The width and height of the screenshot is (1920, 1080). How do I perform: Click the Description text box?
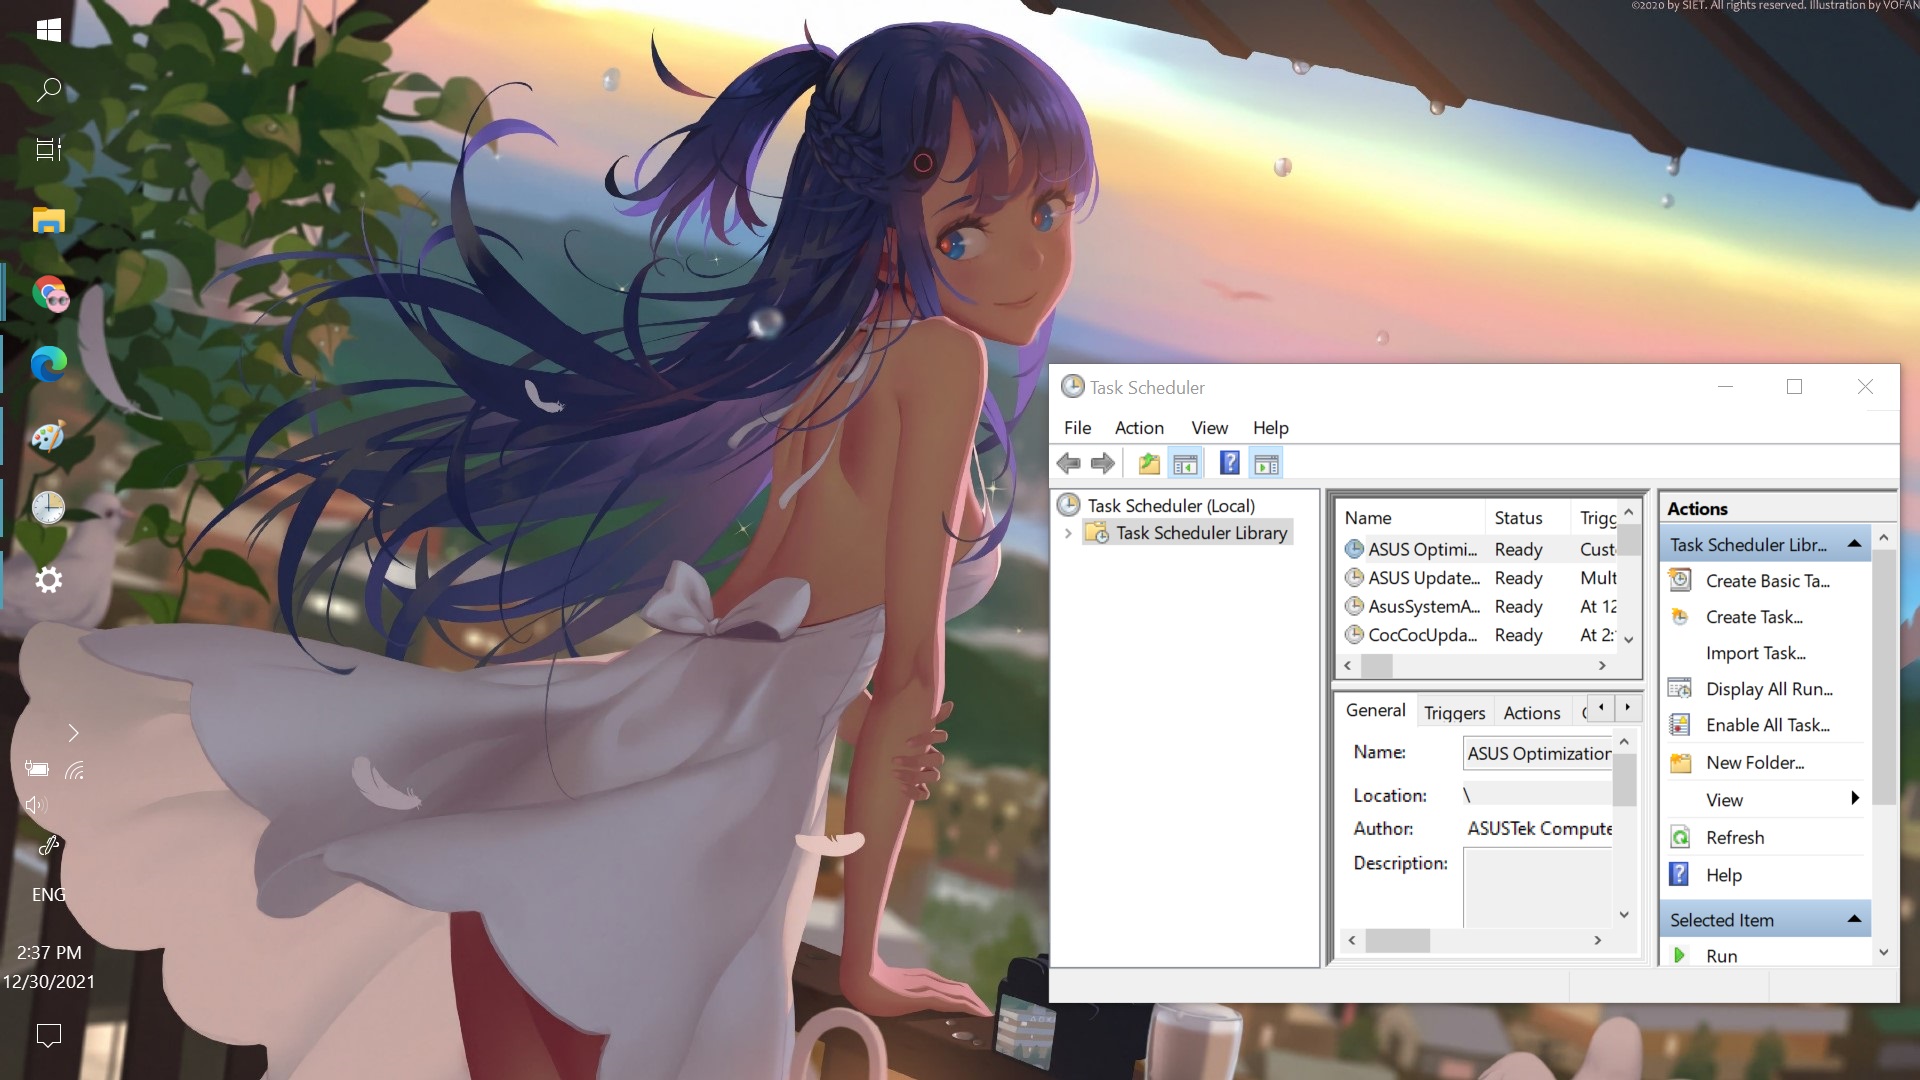coord(1538,887)
